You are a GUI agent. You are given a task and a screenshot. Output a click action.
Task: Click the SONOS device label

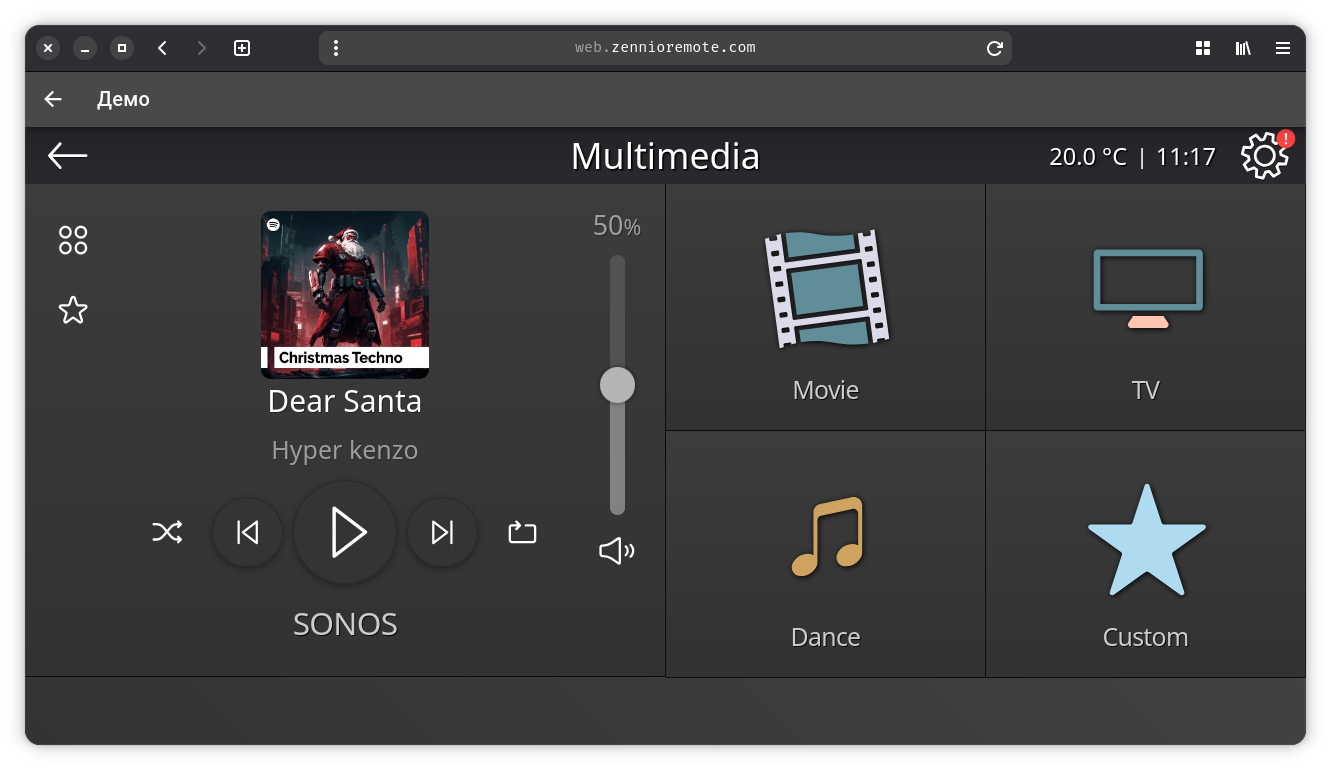345,624
